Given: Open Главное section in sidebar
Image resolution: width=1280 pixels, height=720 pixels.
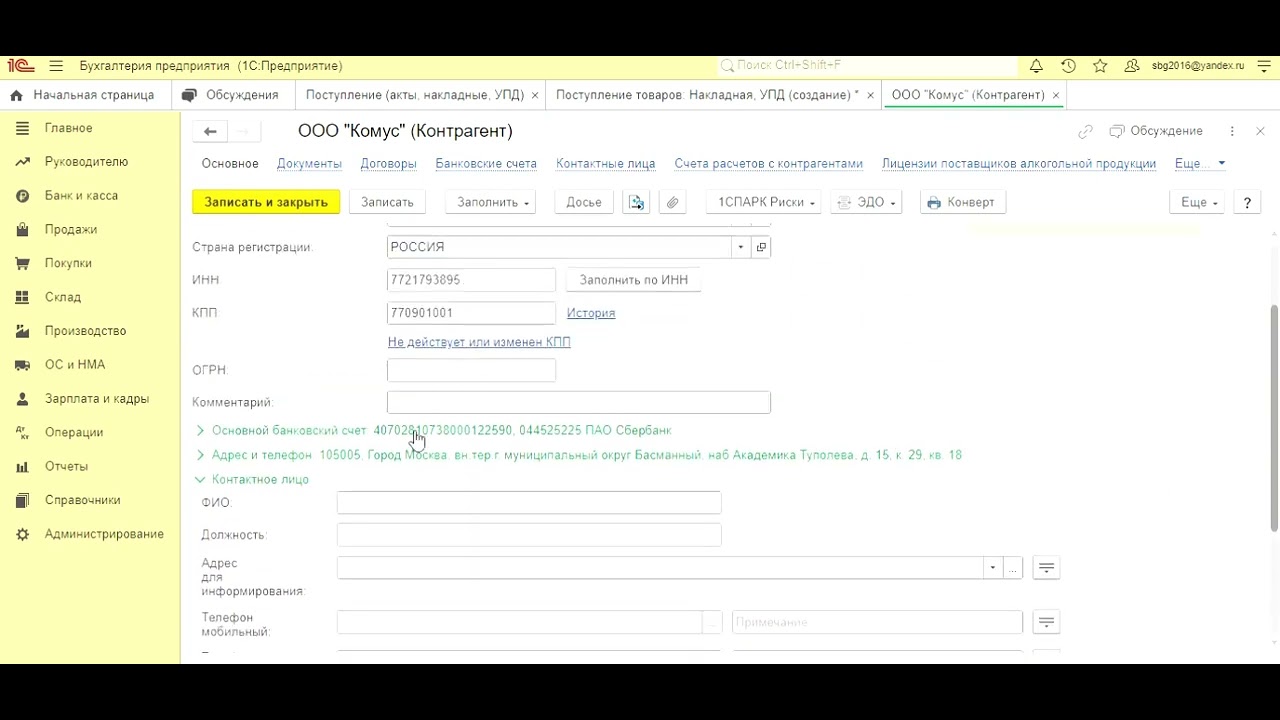Looking at the screenshot, I should (68, 128).
